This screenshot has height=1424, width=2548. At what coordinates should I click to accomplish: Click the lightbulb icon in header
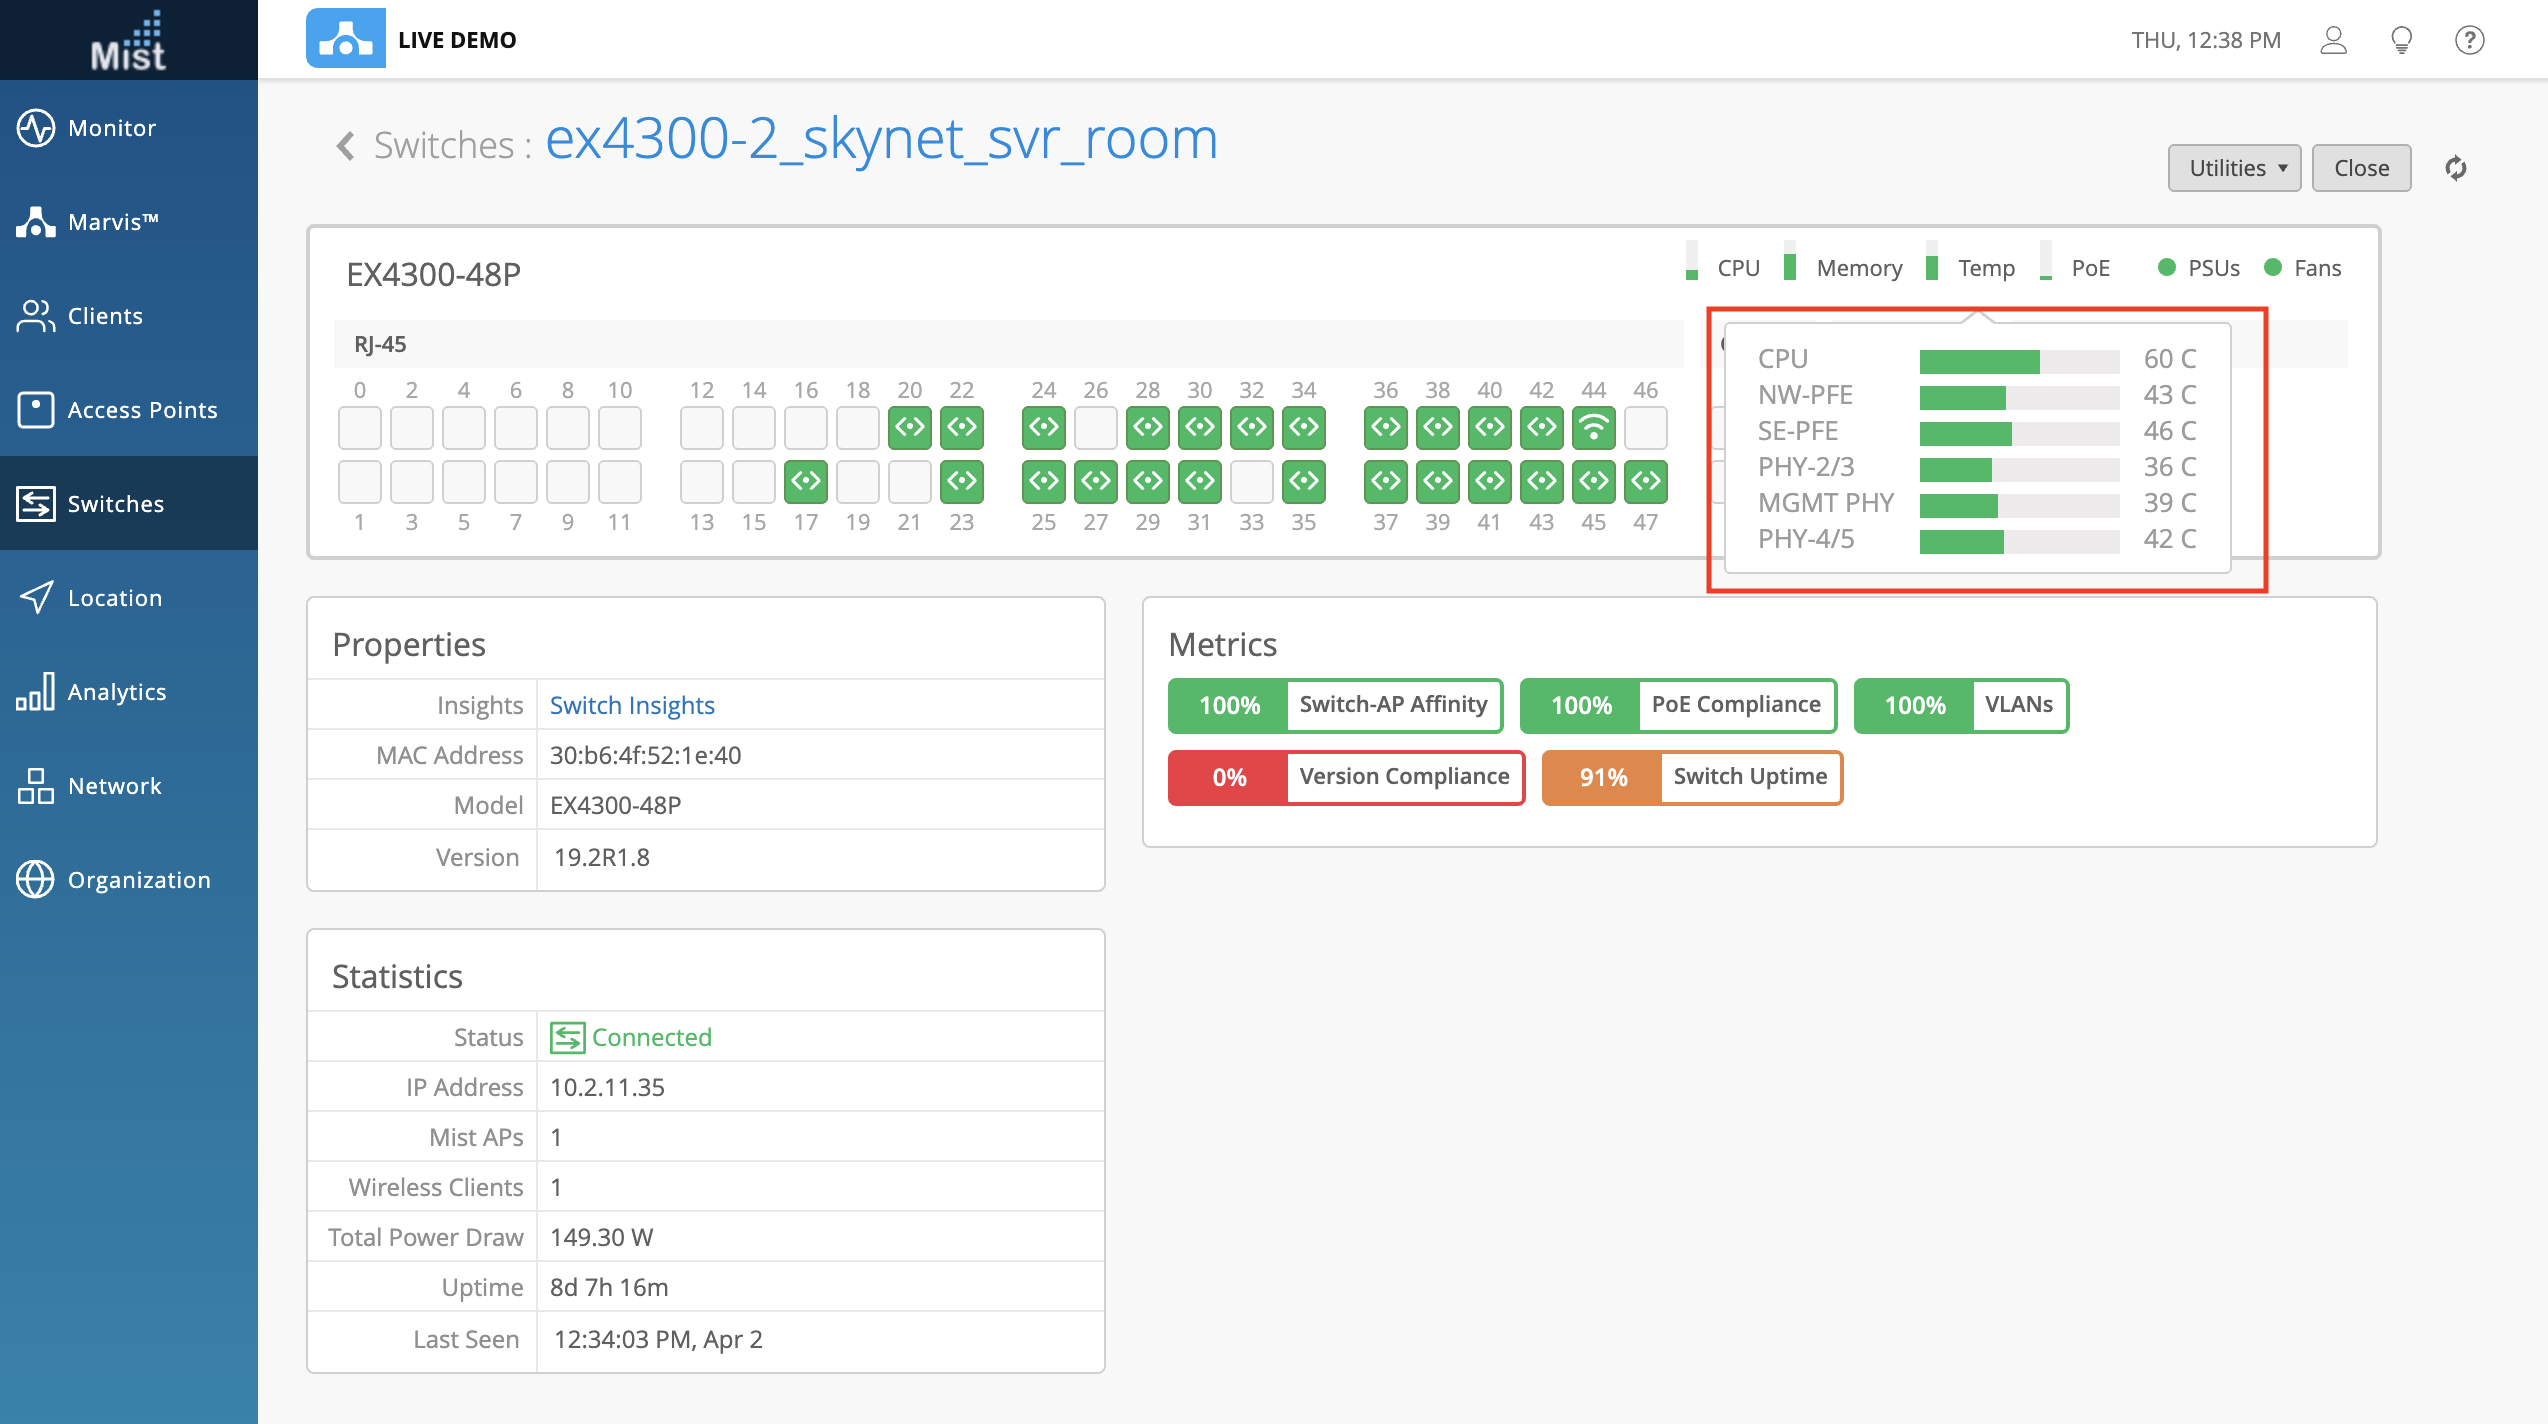(2401, 40)
